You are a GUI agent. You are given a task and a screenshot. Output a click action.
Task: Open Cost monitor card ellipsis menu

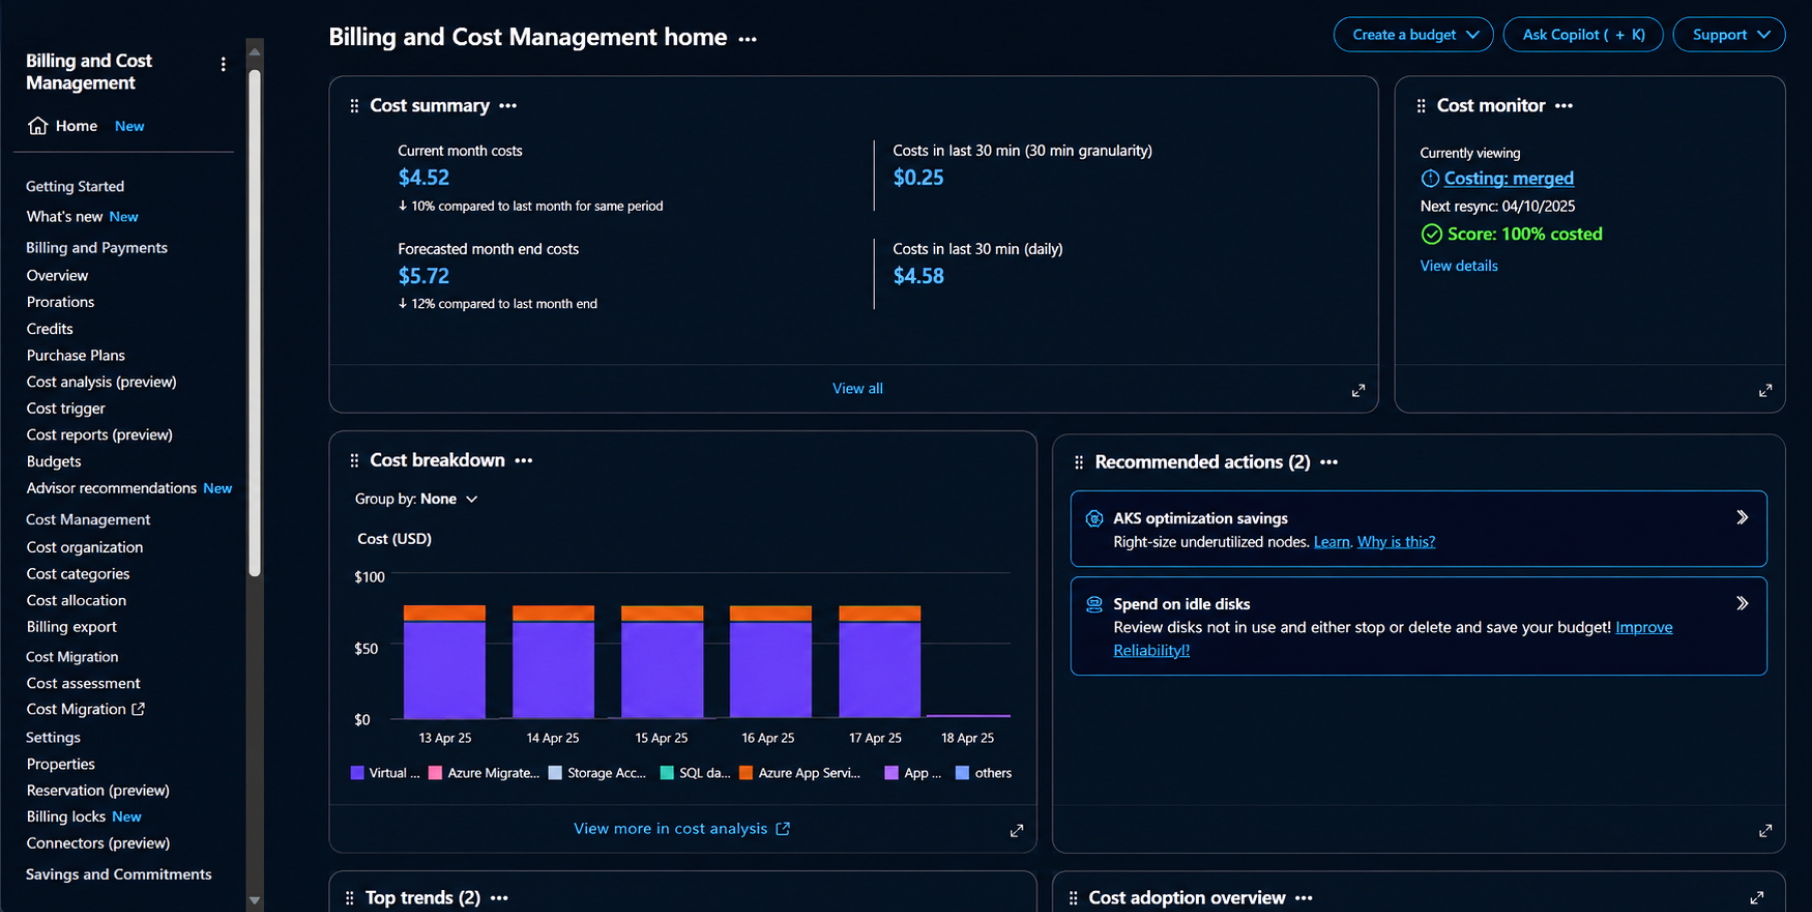1564,106
